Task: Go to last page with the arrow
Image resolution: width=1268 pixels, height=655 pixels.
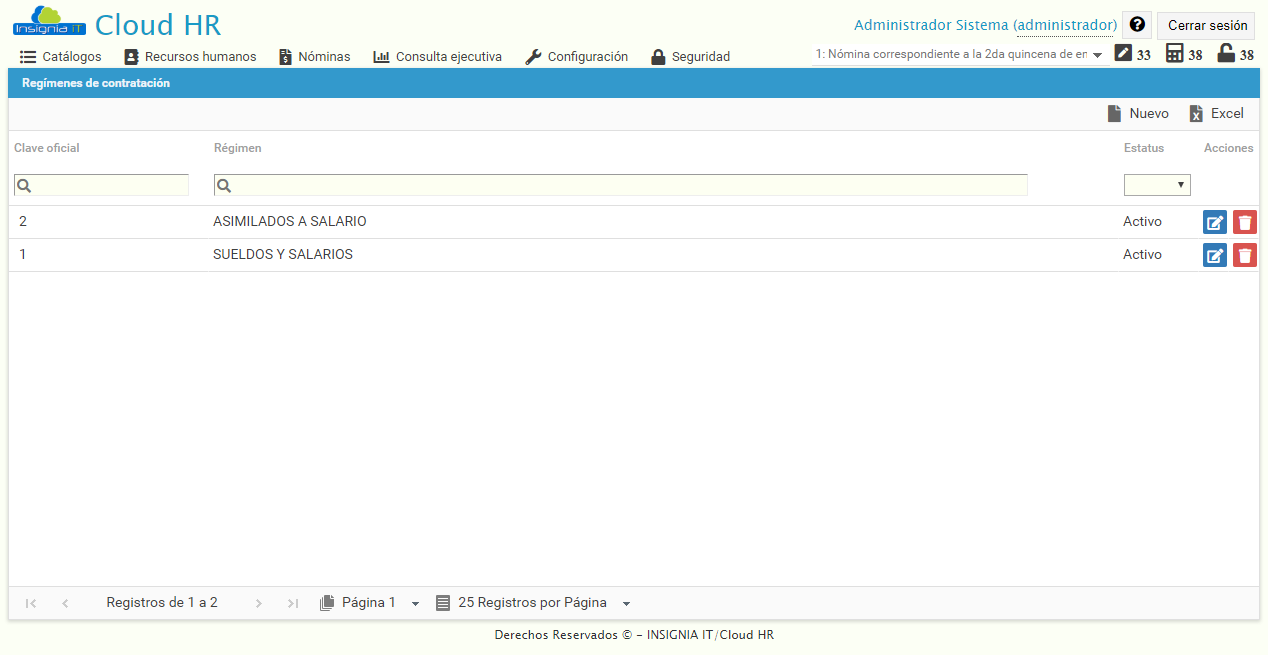Action: click(292, 602)
